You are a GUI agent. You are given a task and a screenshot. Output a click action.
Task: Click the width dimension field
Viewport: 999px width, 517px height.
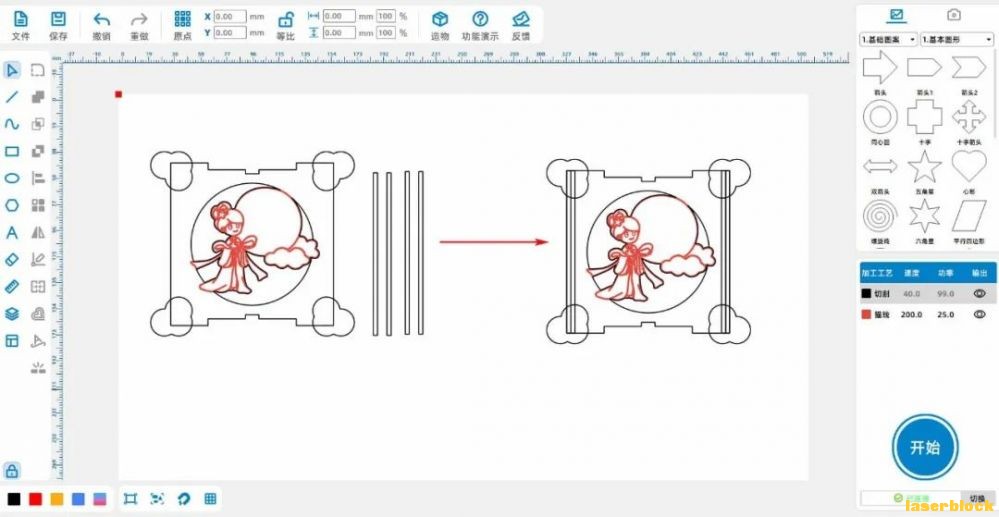(x=339, y=17)
